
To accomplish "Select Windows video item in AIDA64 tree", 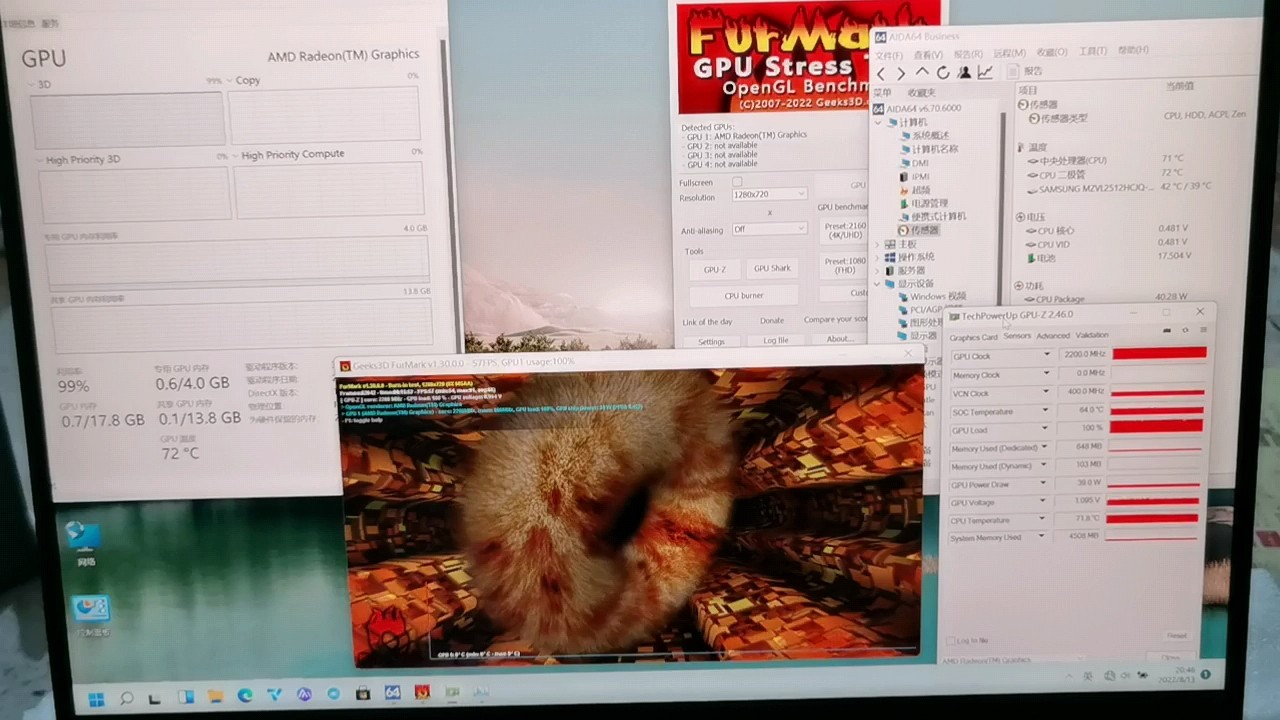I will tap(931, 297).
